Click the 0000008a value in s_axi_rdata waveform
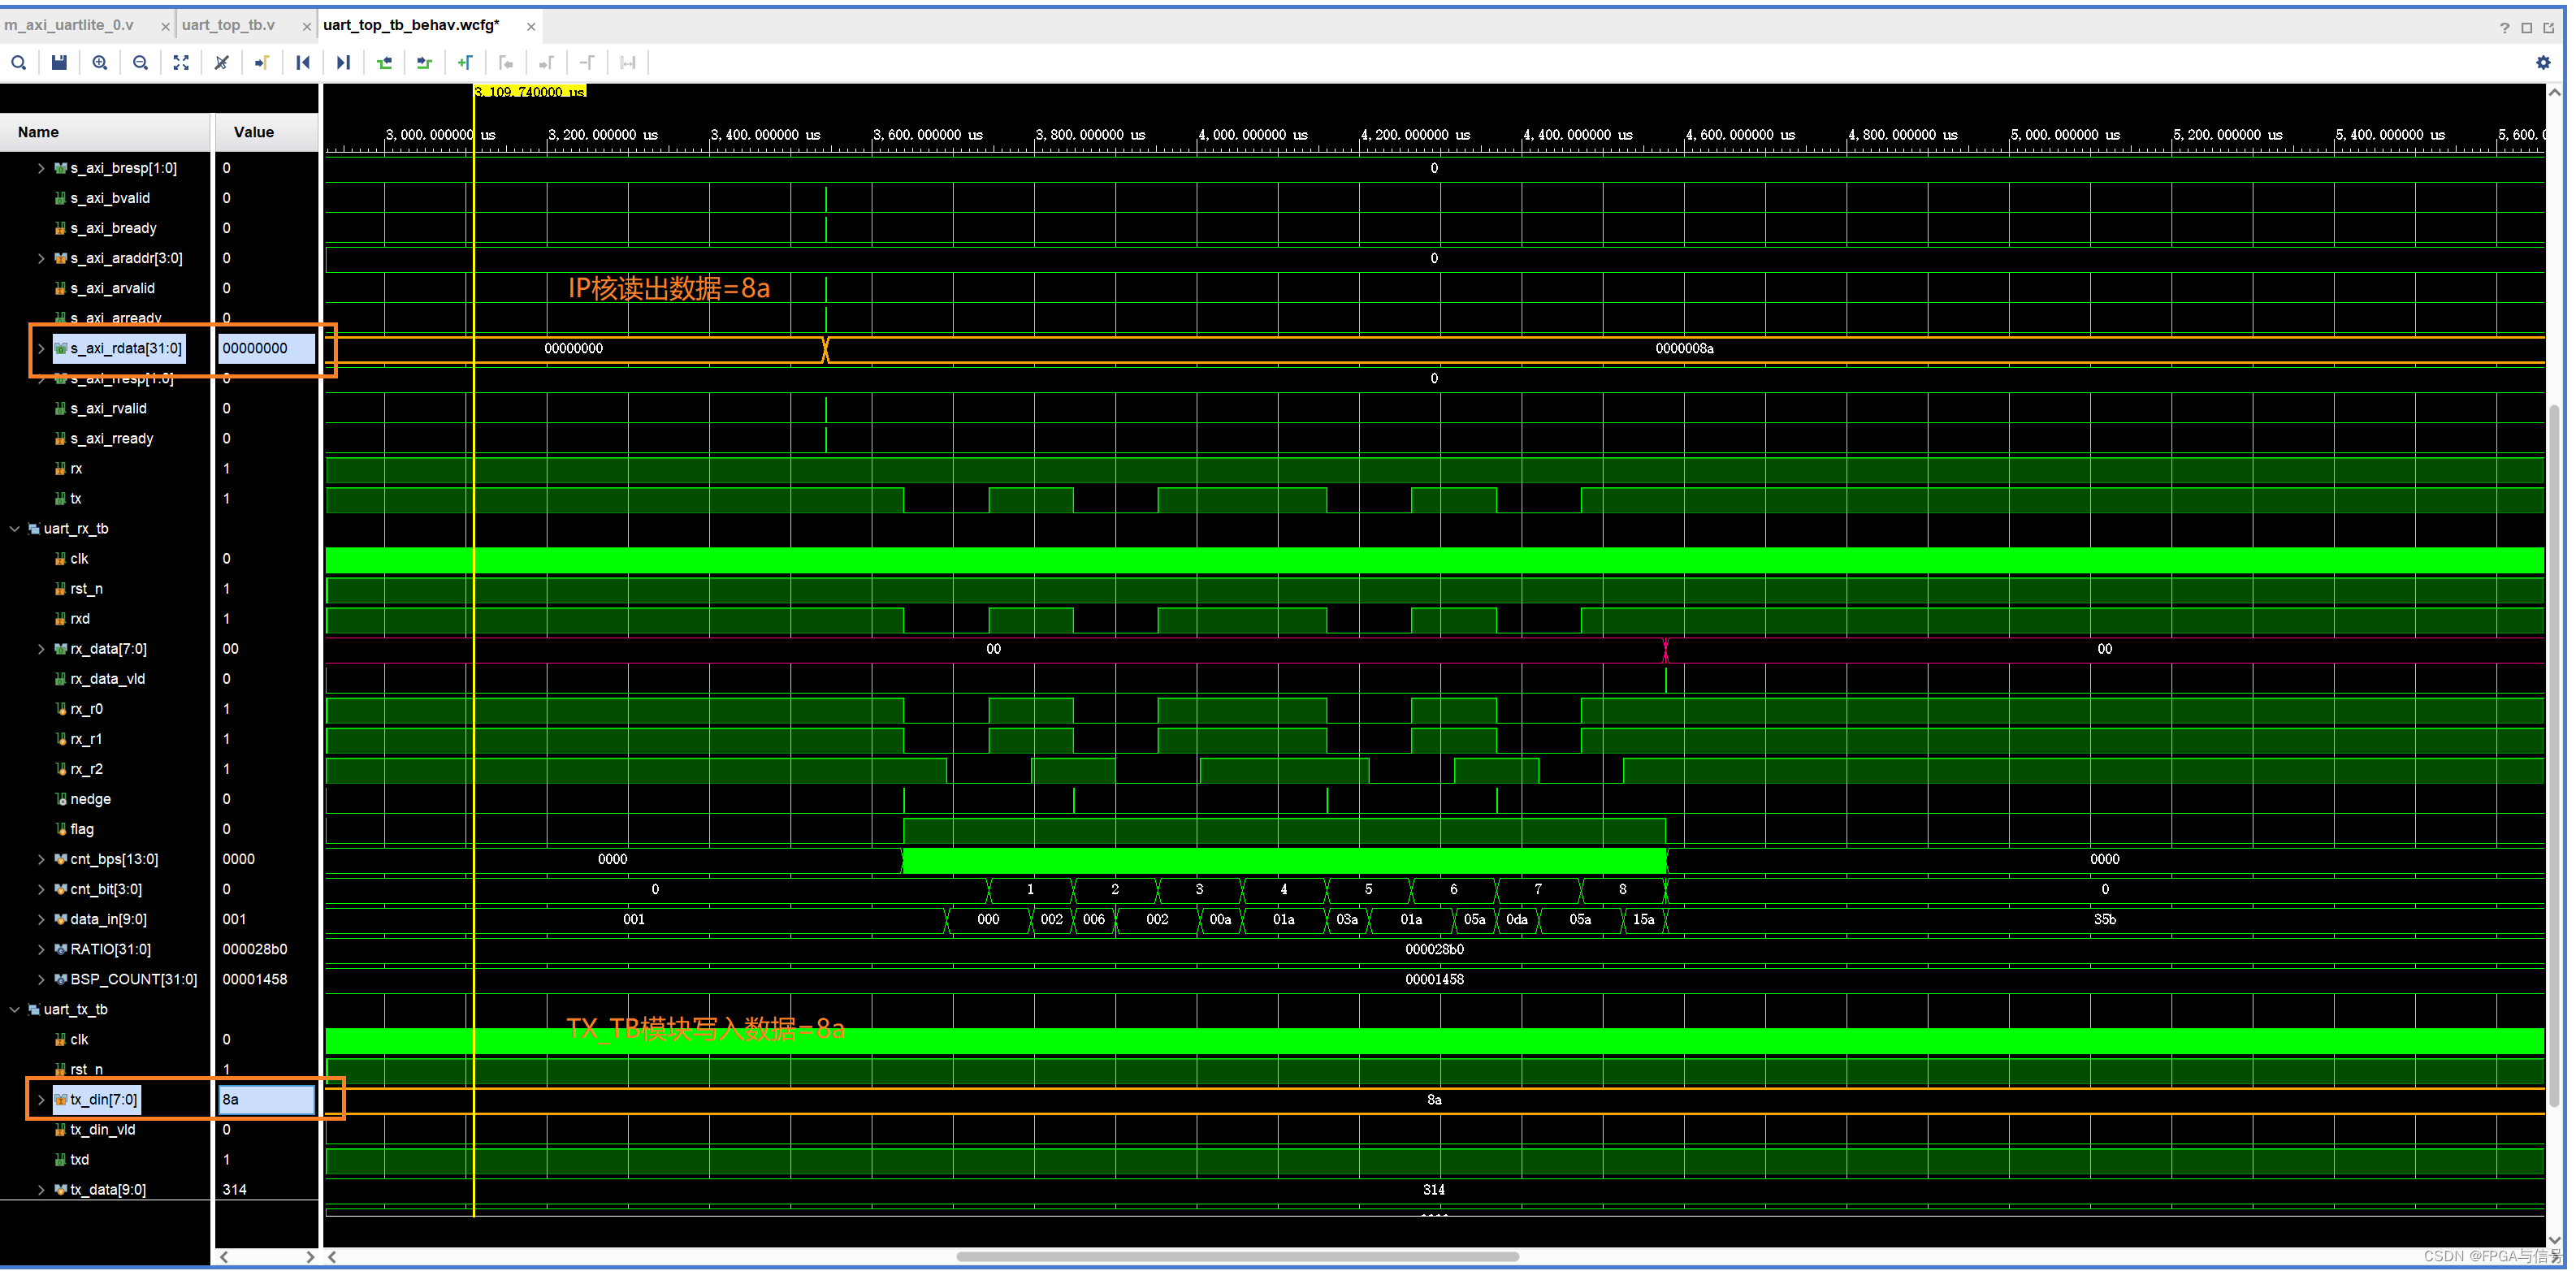Image resolution: width=2576 pixels, height=1271 pixels. click(1684, 348)
